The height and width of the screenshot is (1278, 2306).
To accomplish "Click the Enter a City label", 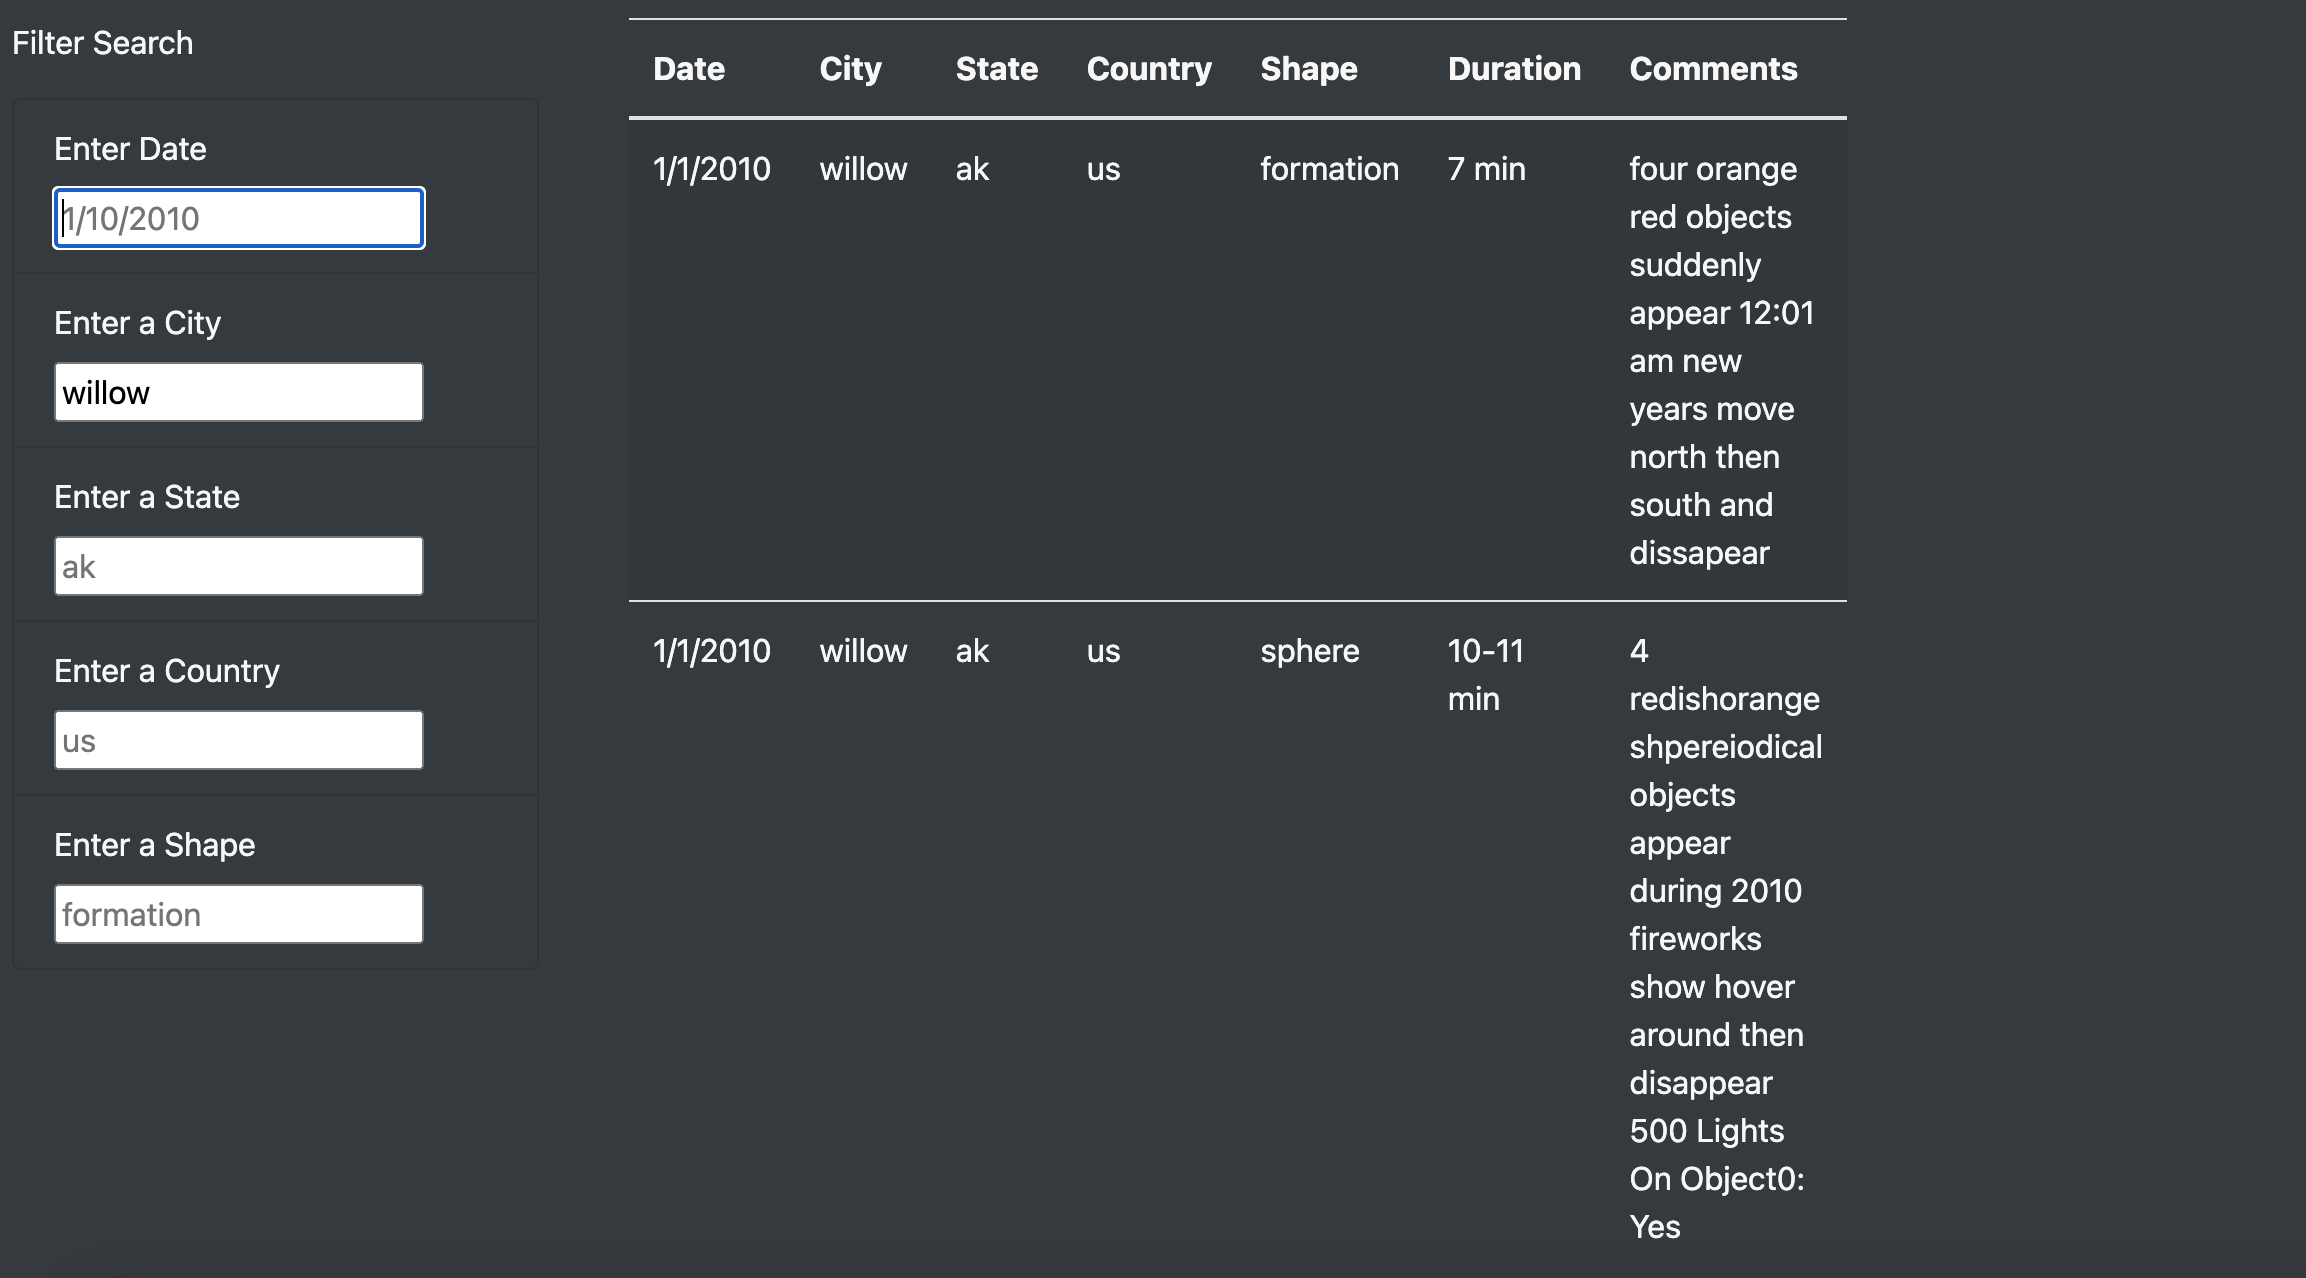I will point(137,323).
